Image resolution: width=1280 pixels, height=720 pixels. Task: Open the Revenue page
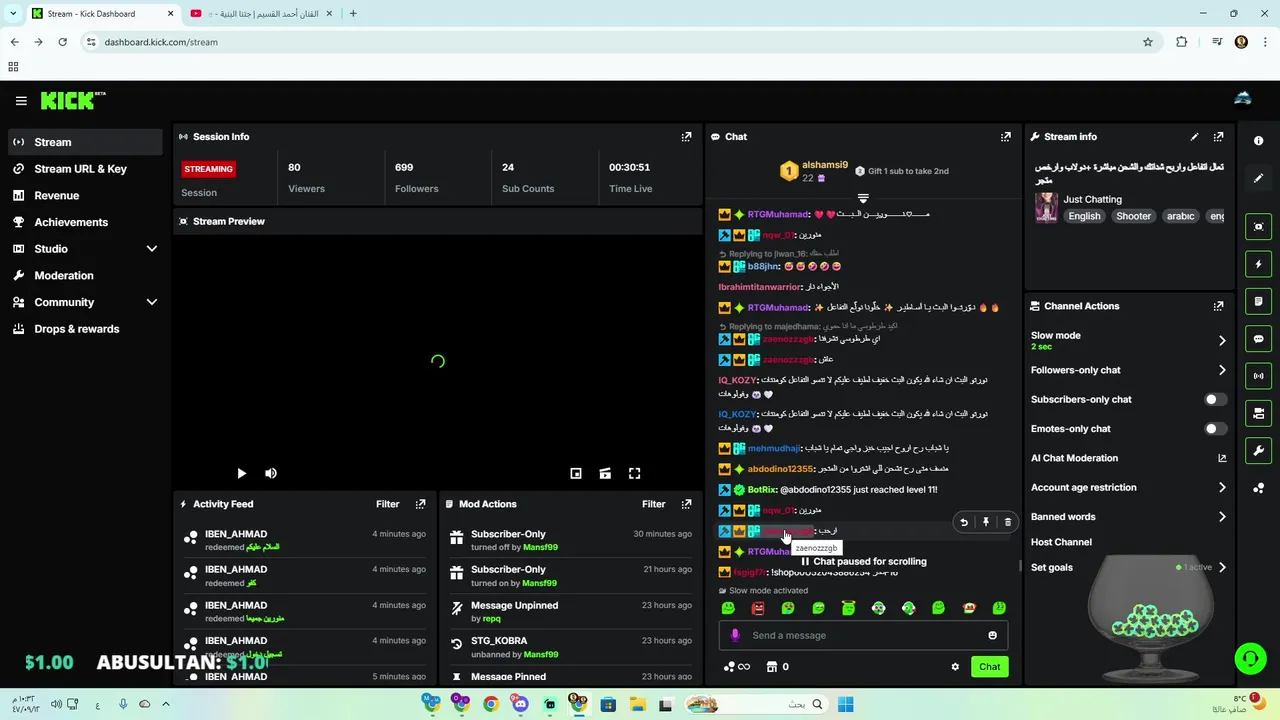tap(84, 196)
